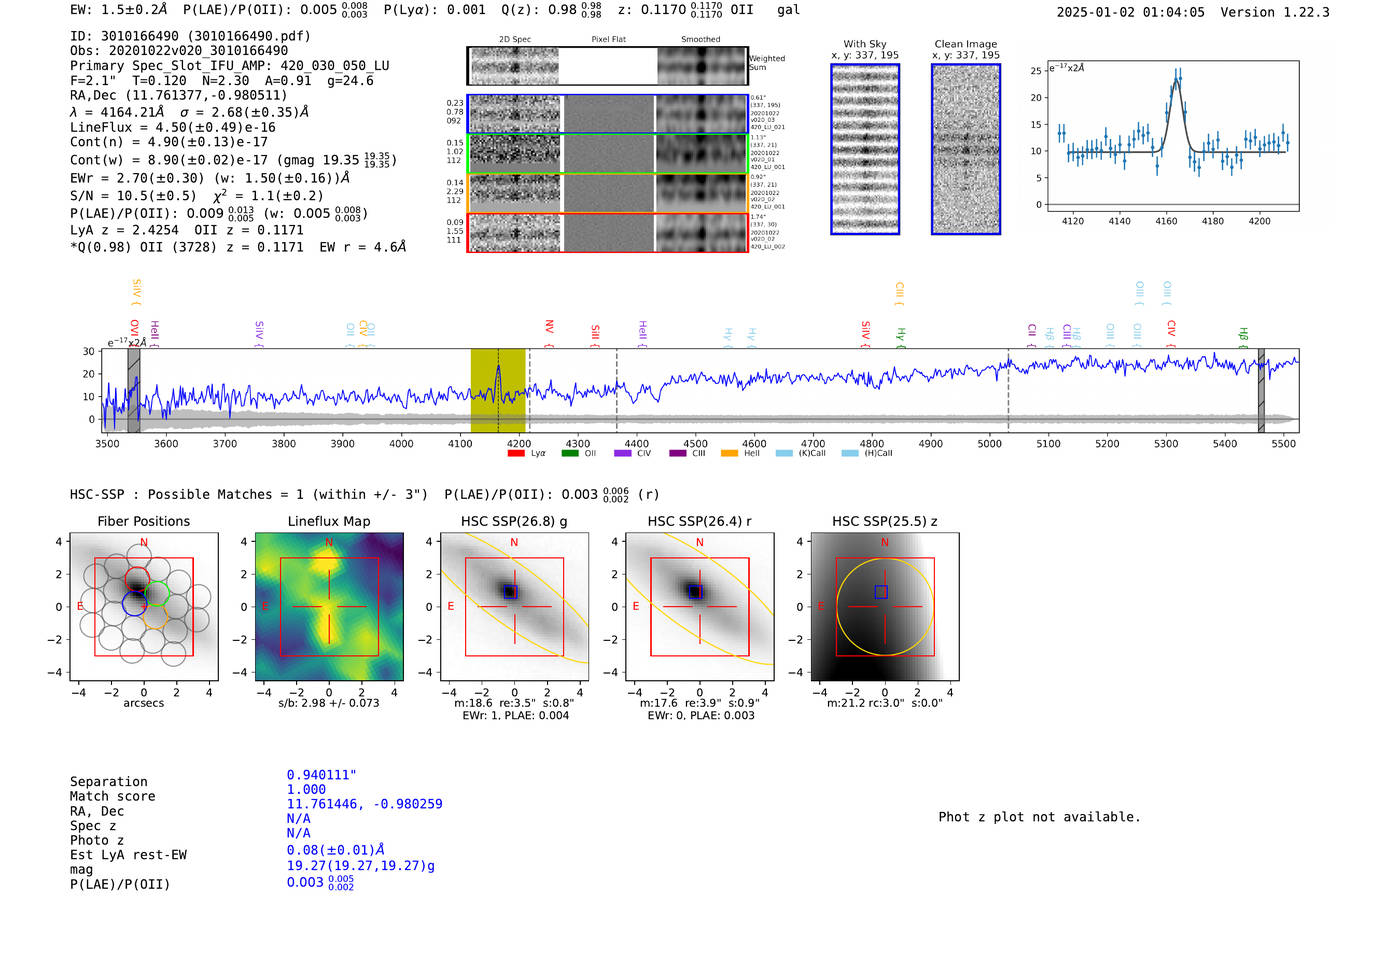Open the Clean Image panel
Image resolution: width=1400 pixels, height=953 pixels.
tap(966, 149)
